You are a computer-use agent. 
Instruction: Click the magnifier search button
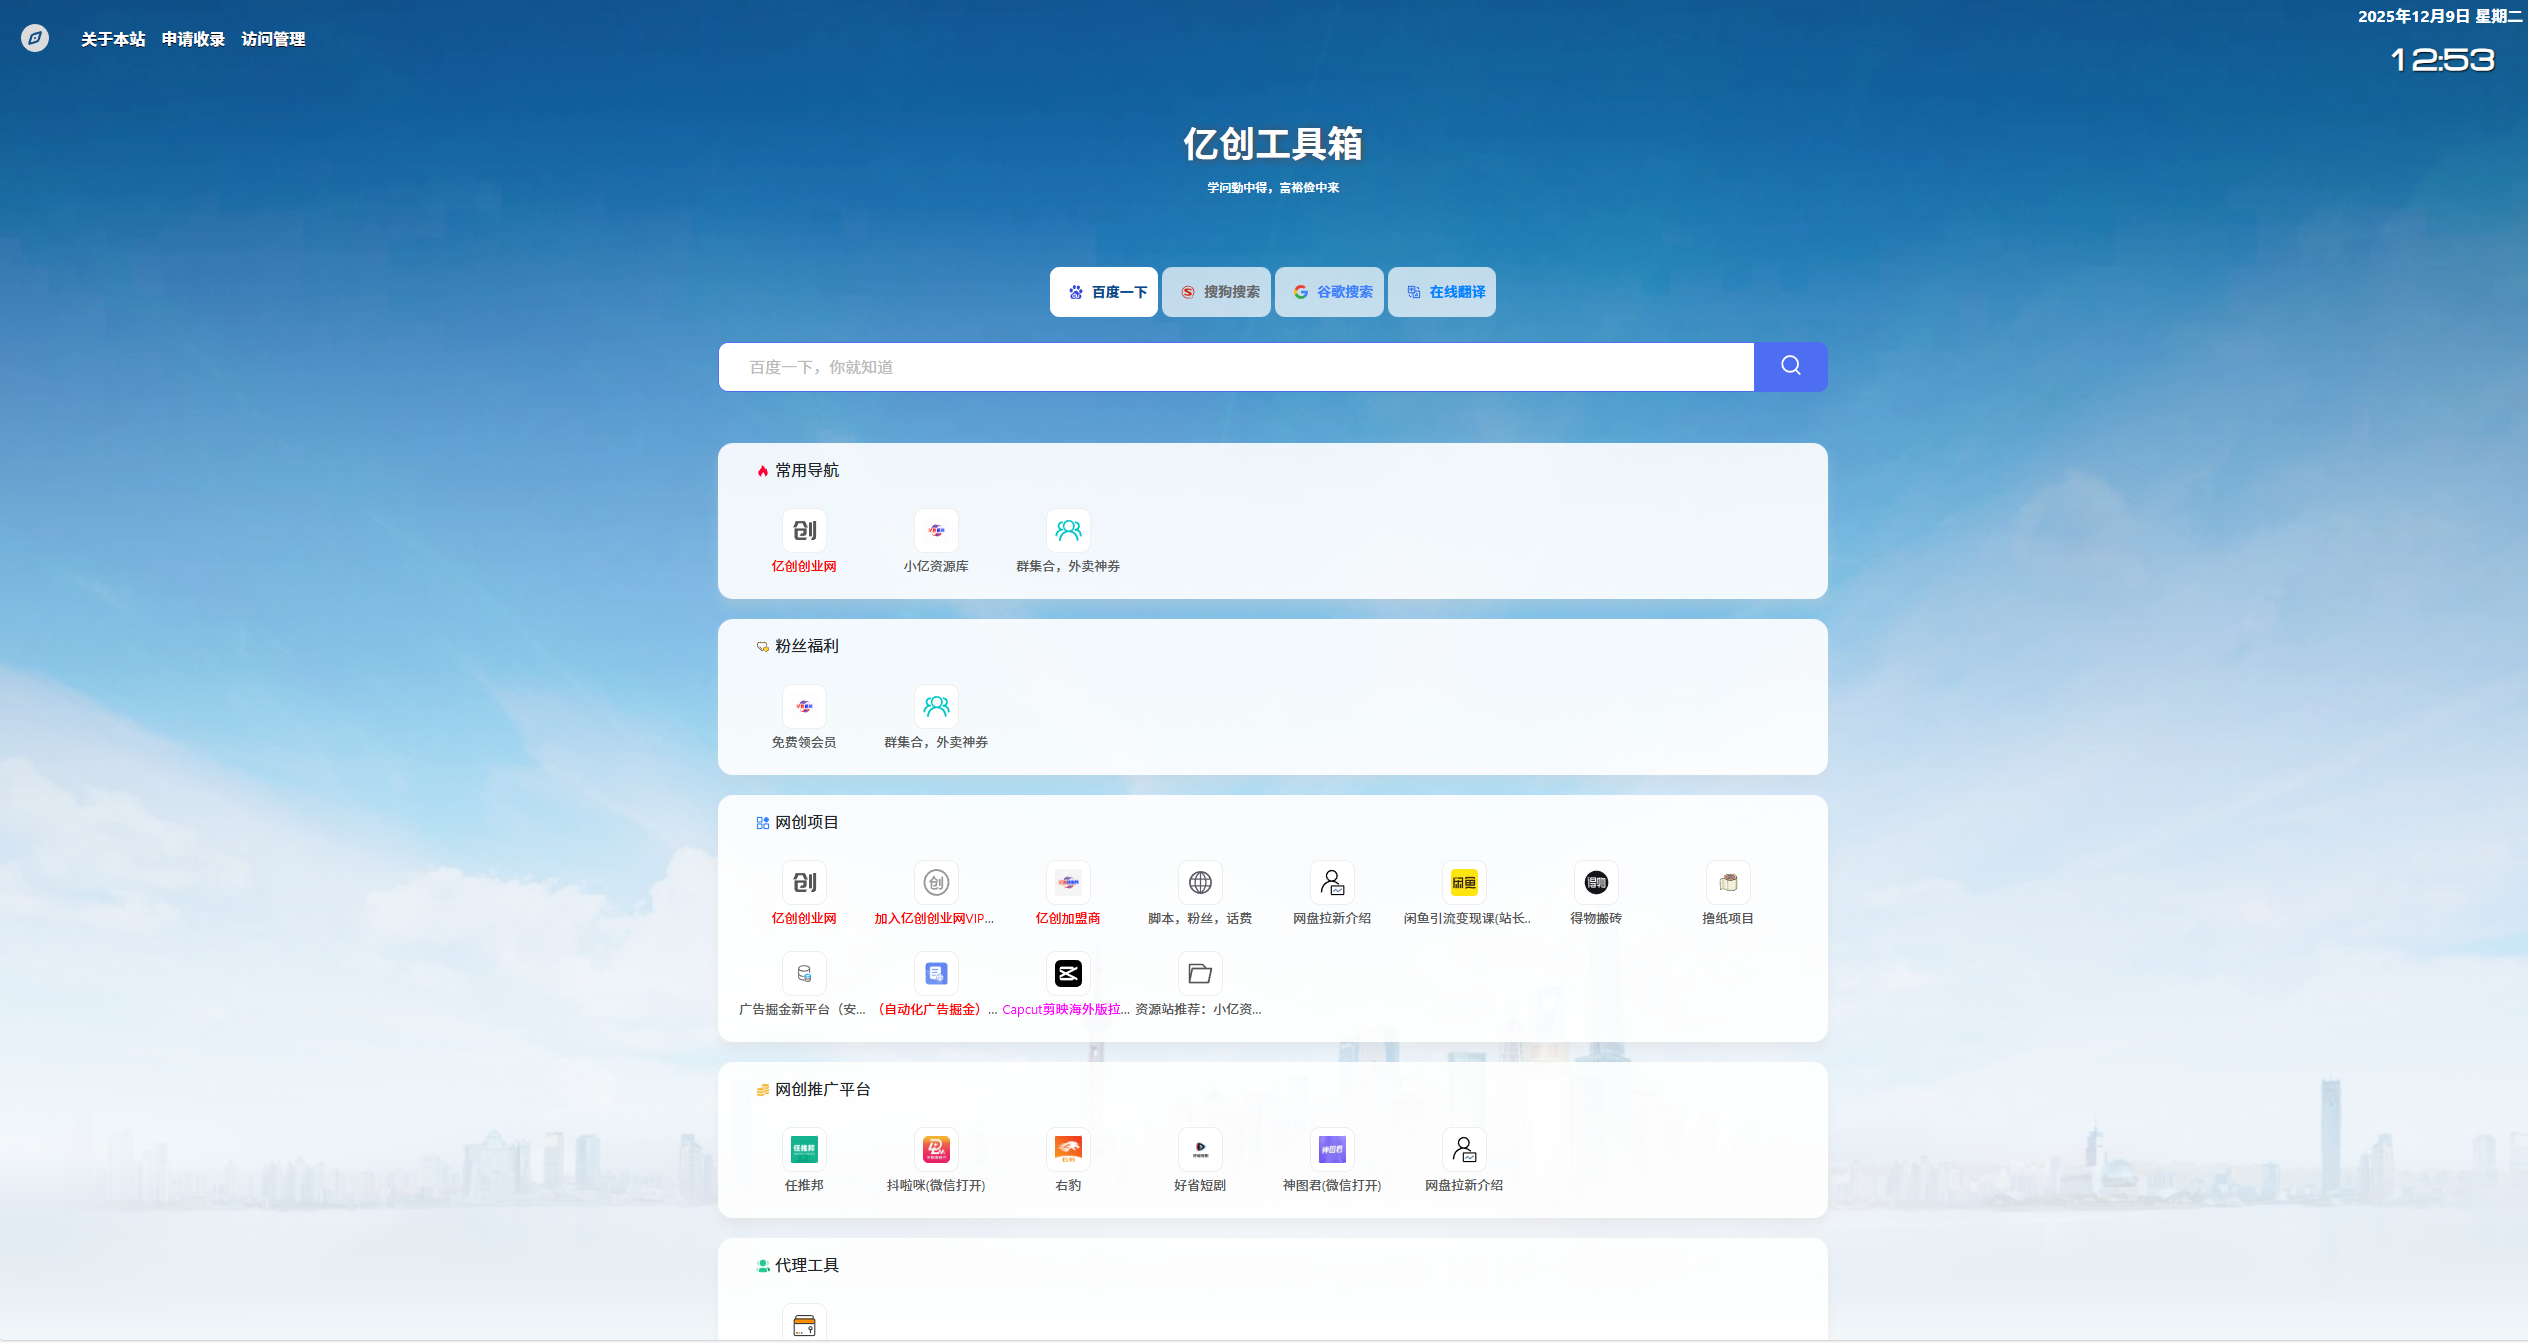coord(1789,366)
